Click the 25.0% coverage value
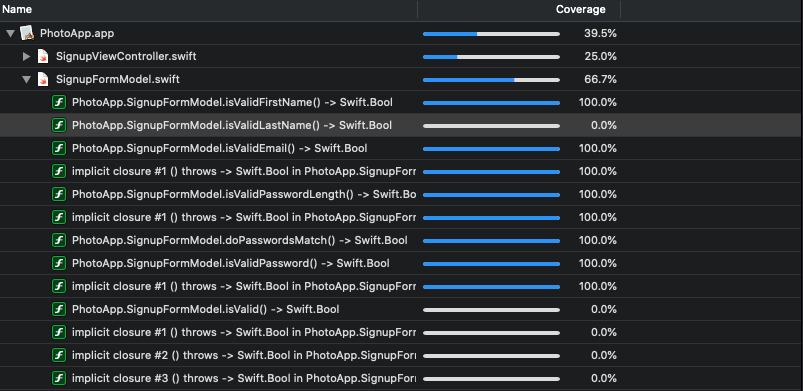This screenshot has width=803, height=391. pos(600,56)
